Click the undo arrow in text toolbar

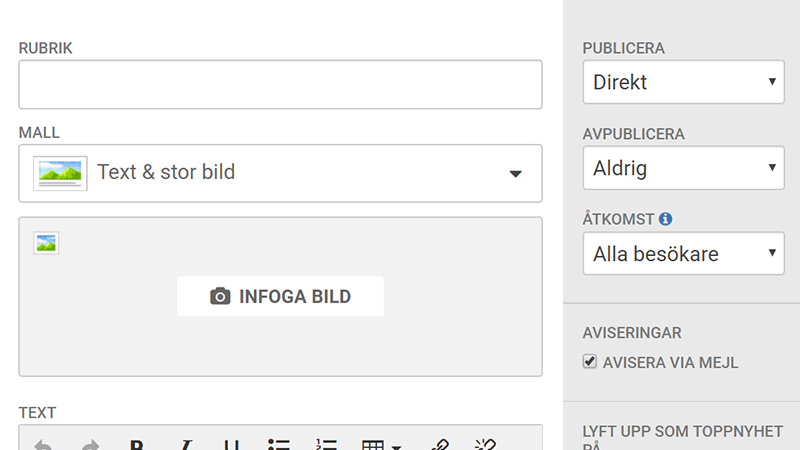(x=42, y=446)
